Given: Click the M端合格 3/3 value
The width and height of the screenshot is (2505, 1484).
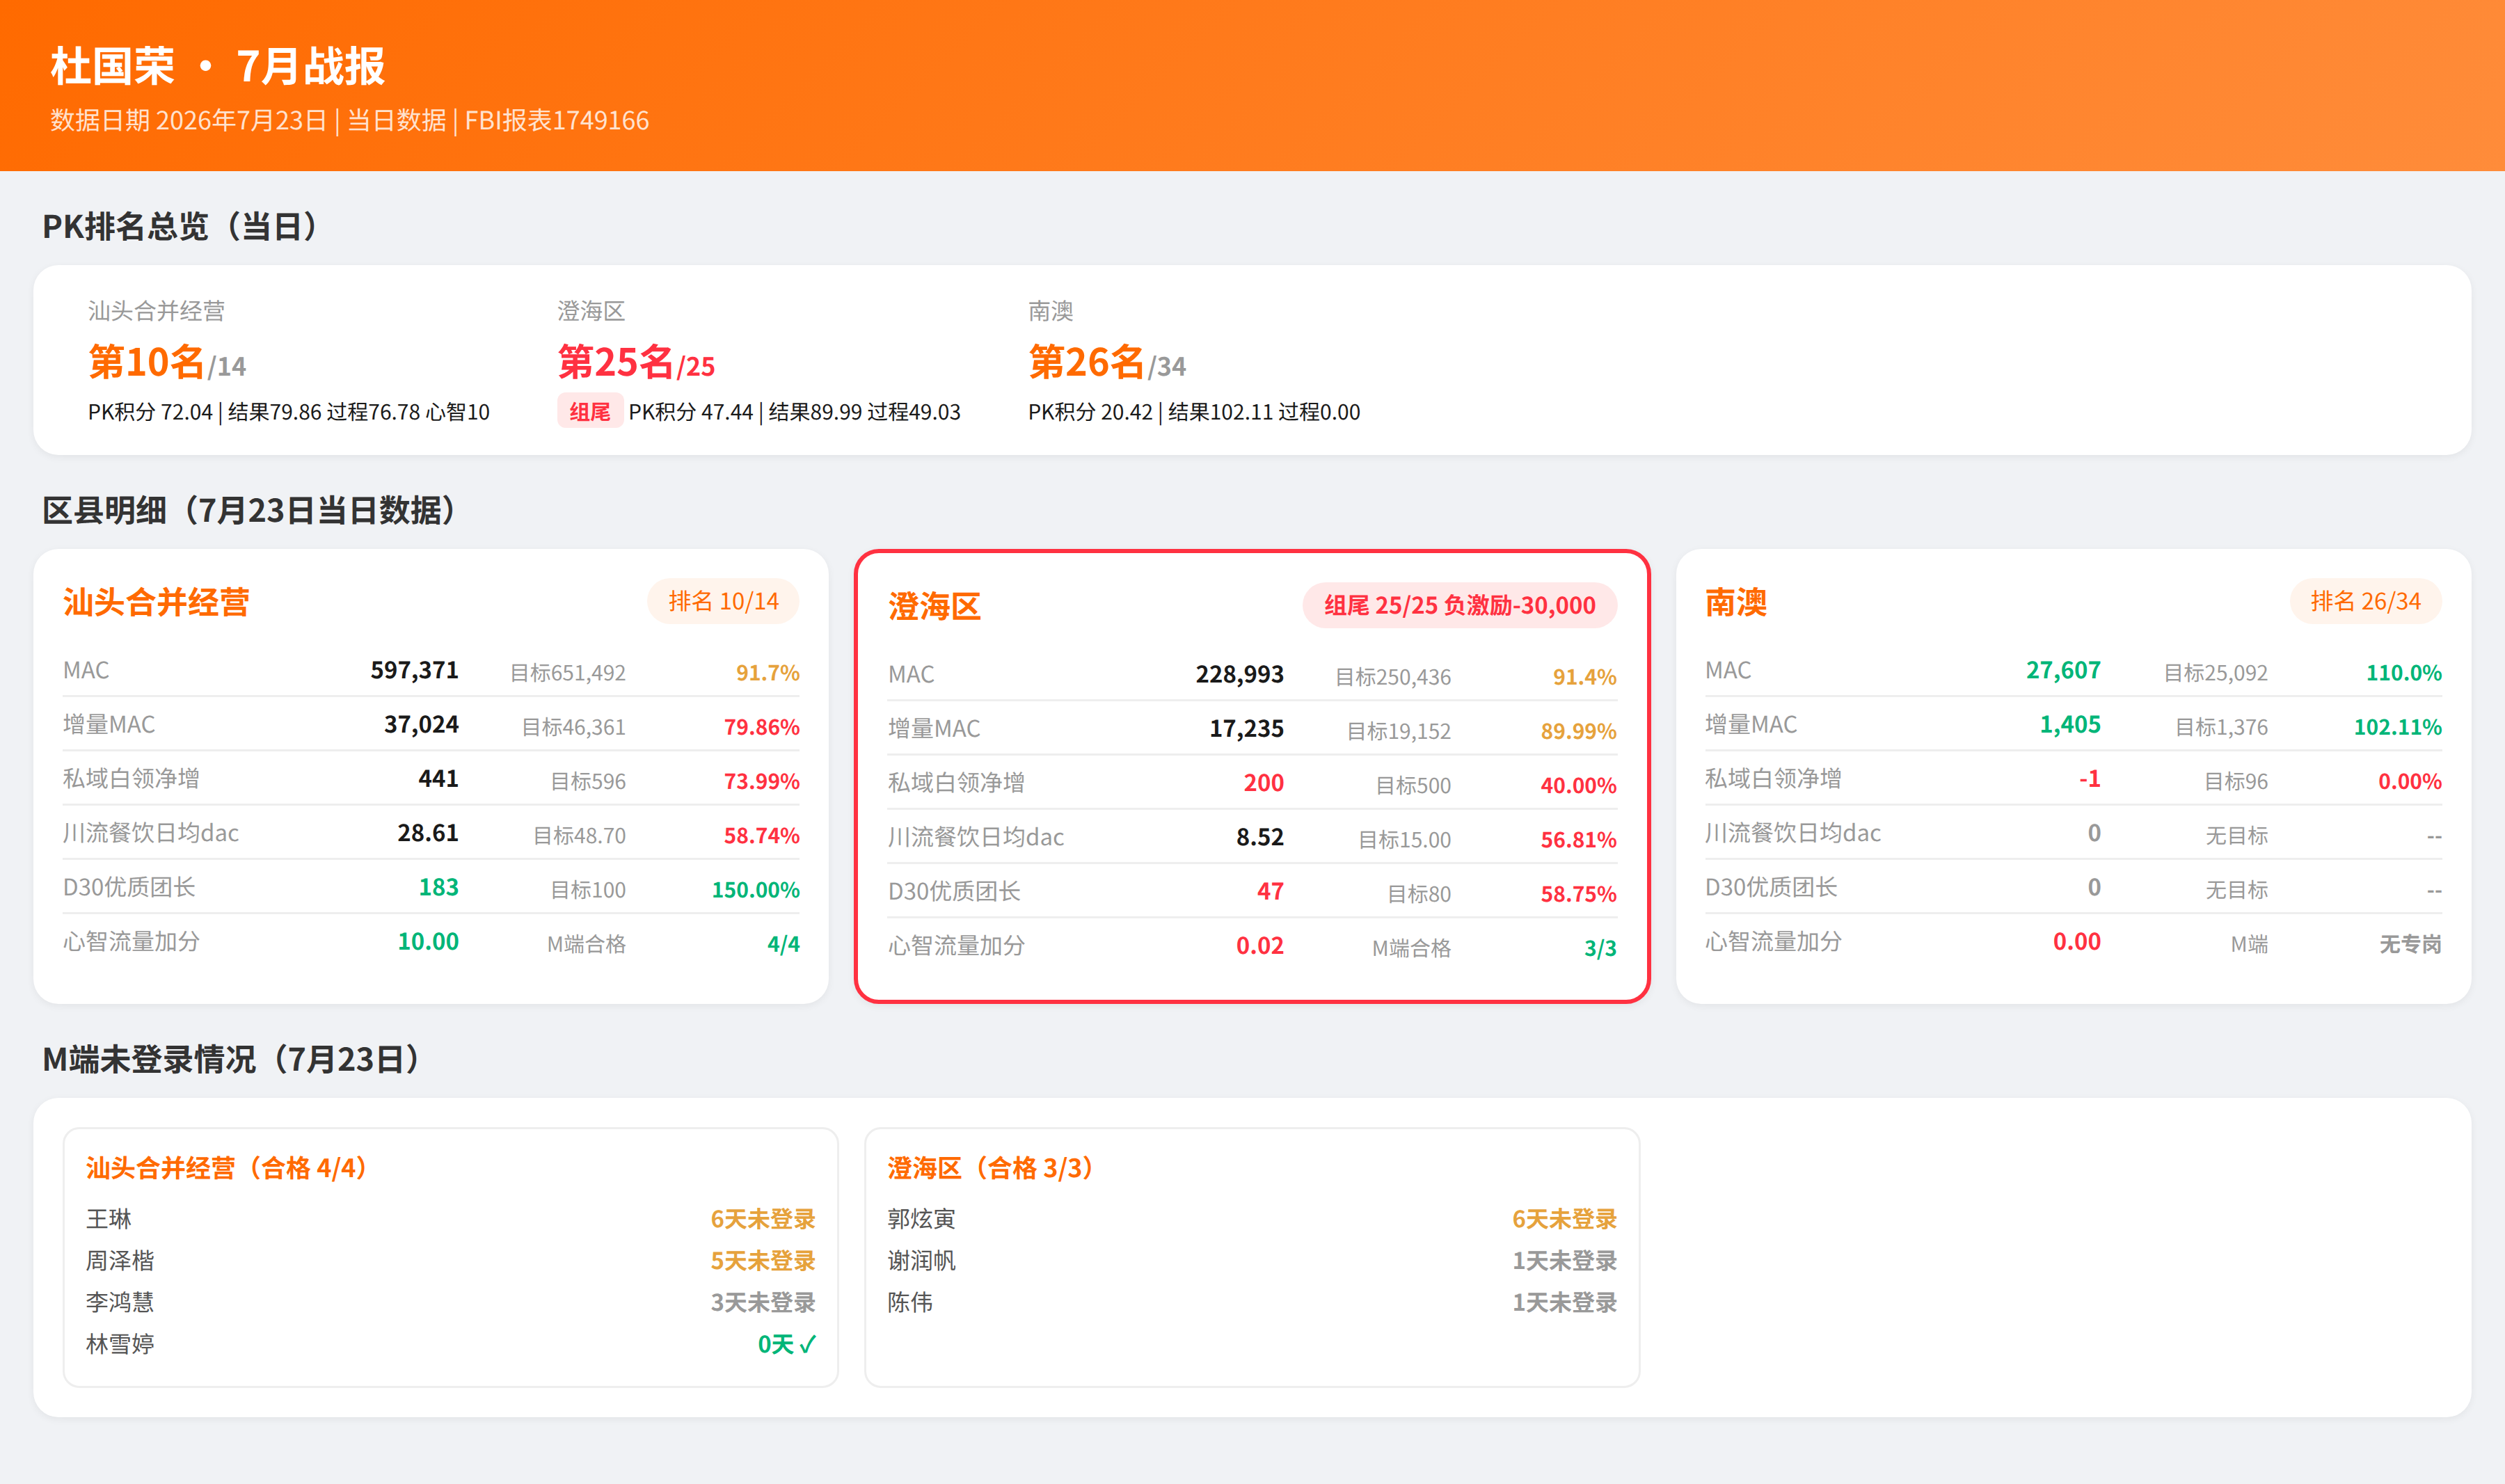Looking at the screenshot, I should tap(1600, 948).
